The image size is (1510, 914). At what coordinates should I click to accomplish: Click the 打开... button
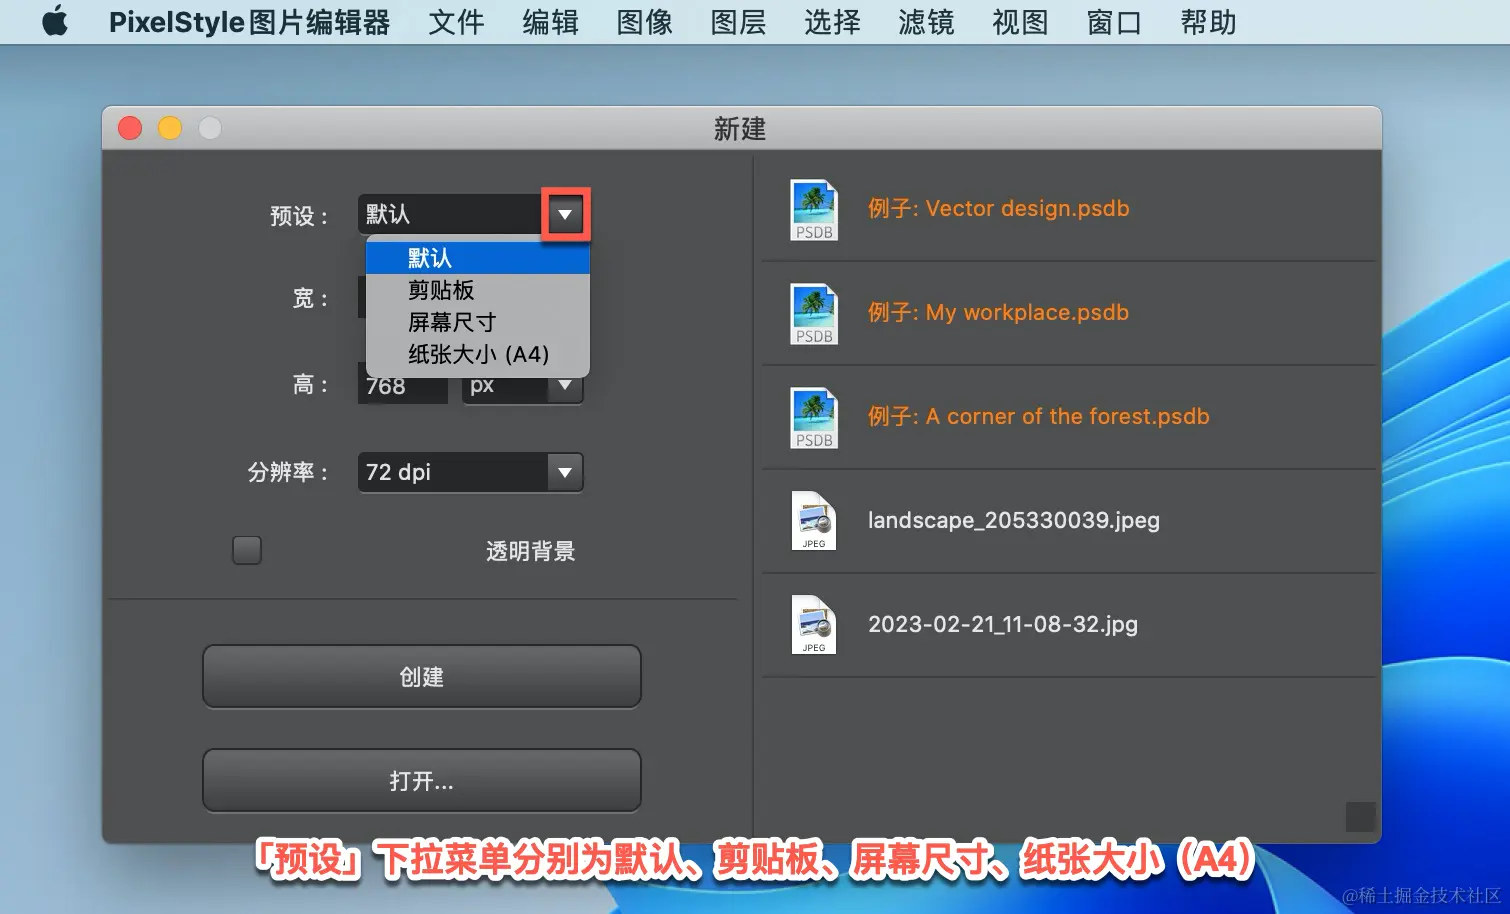[421, 781]
